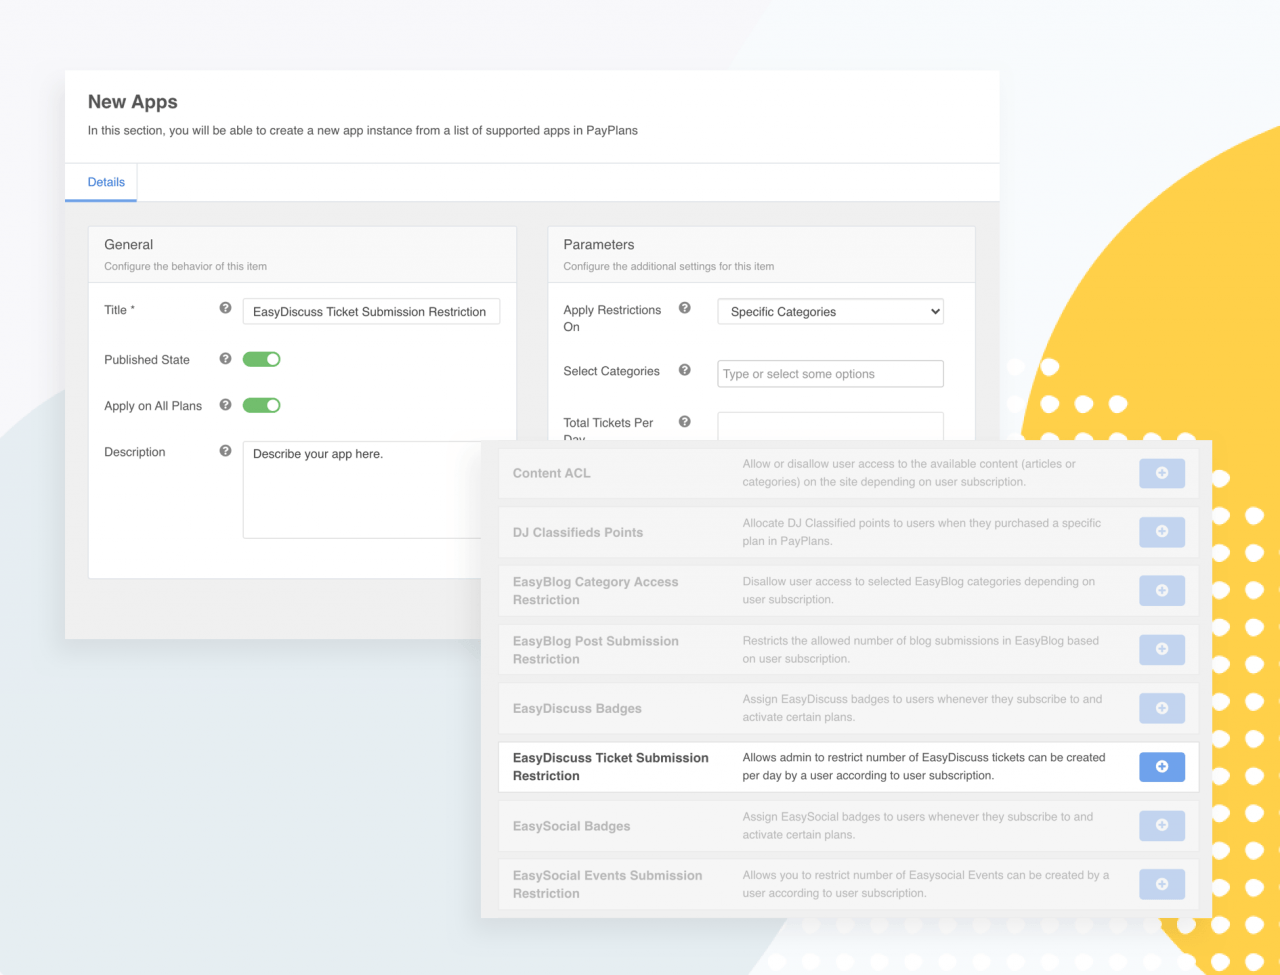Click the Total Tickets Per Day input
Image resolution: width=1280 pixels, height=975 pixels.
tap(830, 426)
